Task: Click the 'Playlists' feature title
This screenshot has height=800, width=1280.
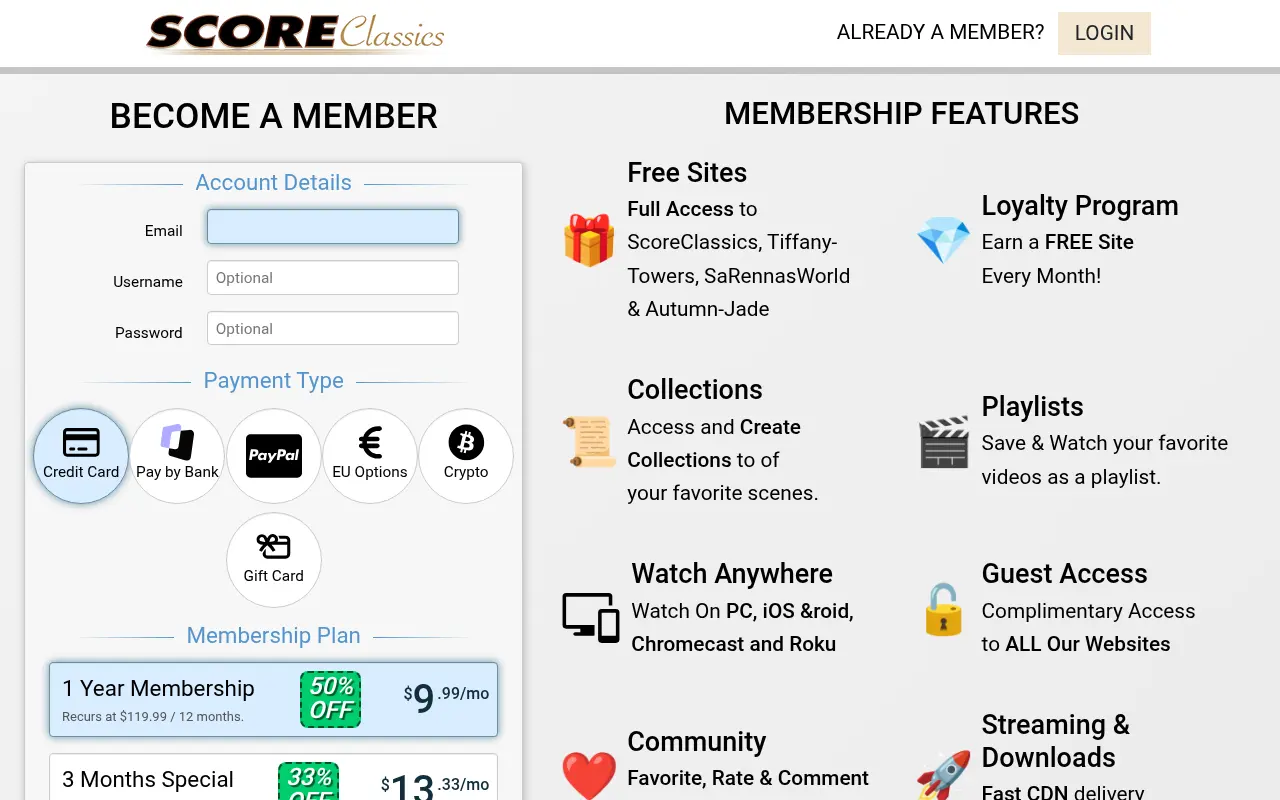Action: click(x=1033, y=406)
